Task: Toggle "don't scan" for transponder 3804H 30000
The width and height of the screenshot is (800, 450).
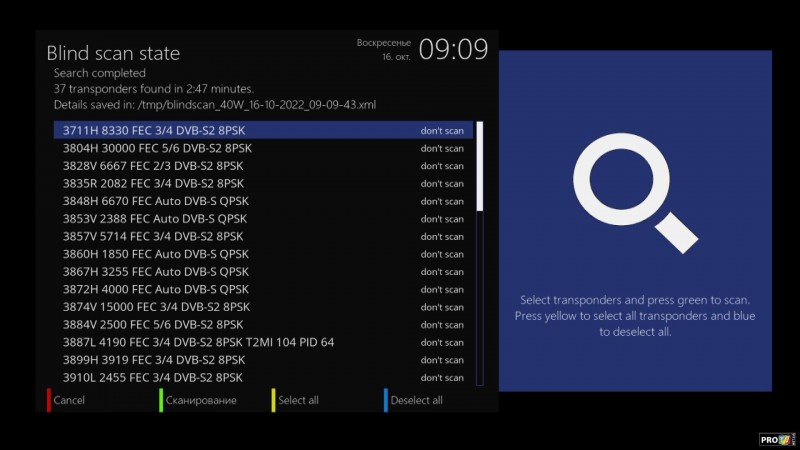Action: (441, 148)
